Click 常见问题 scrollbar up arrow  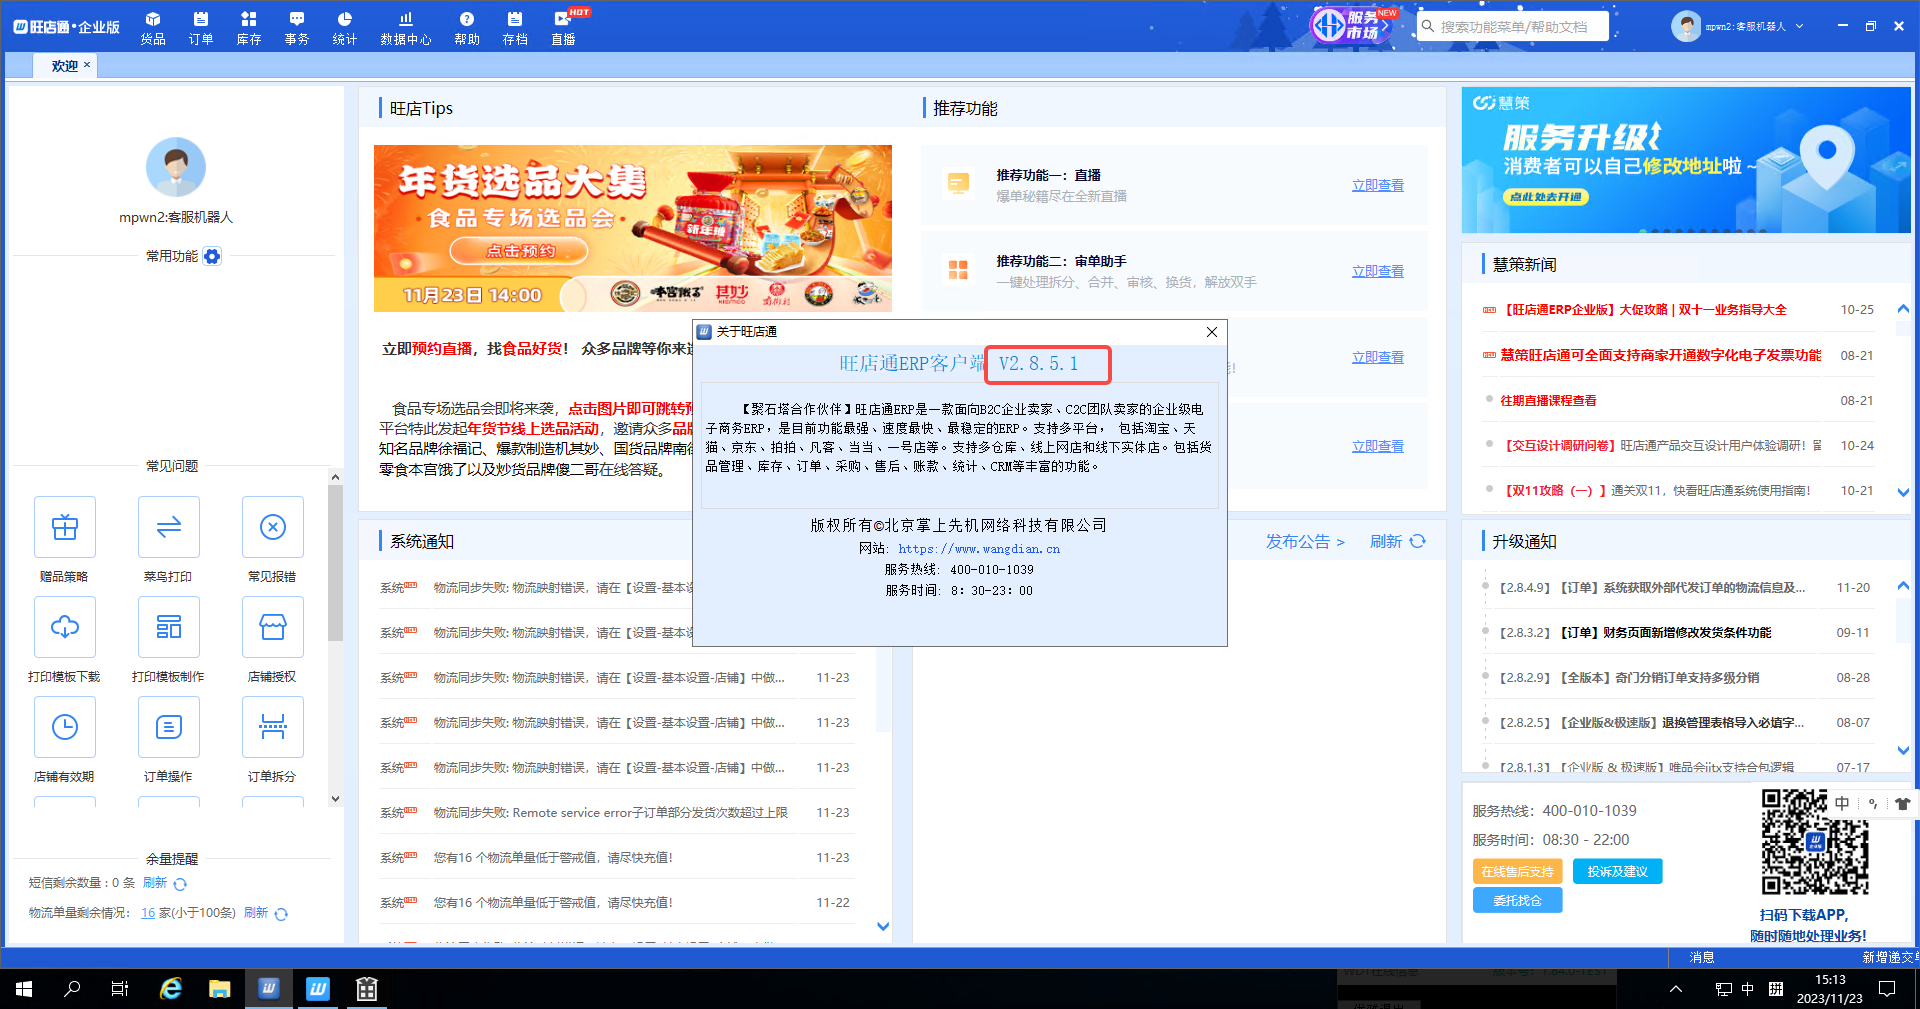pyautogui.click(x=335, y=477)
